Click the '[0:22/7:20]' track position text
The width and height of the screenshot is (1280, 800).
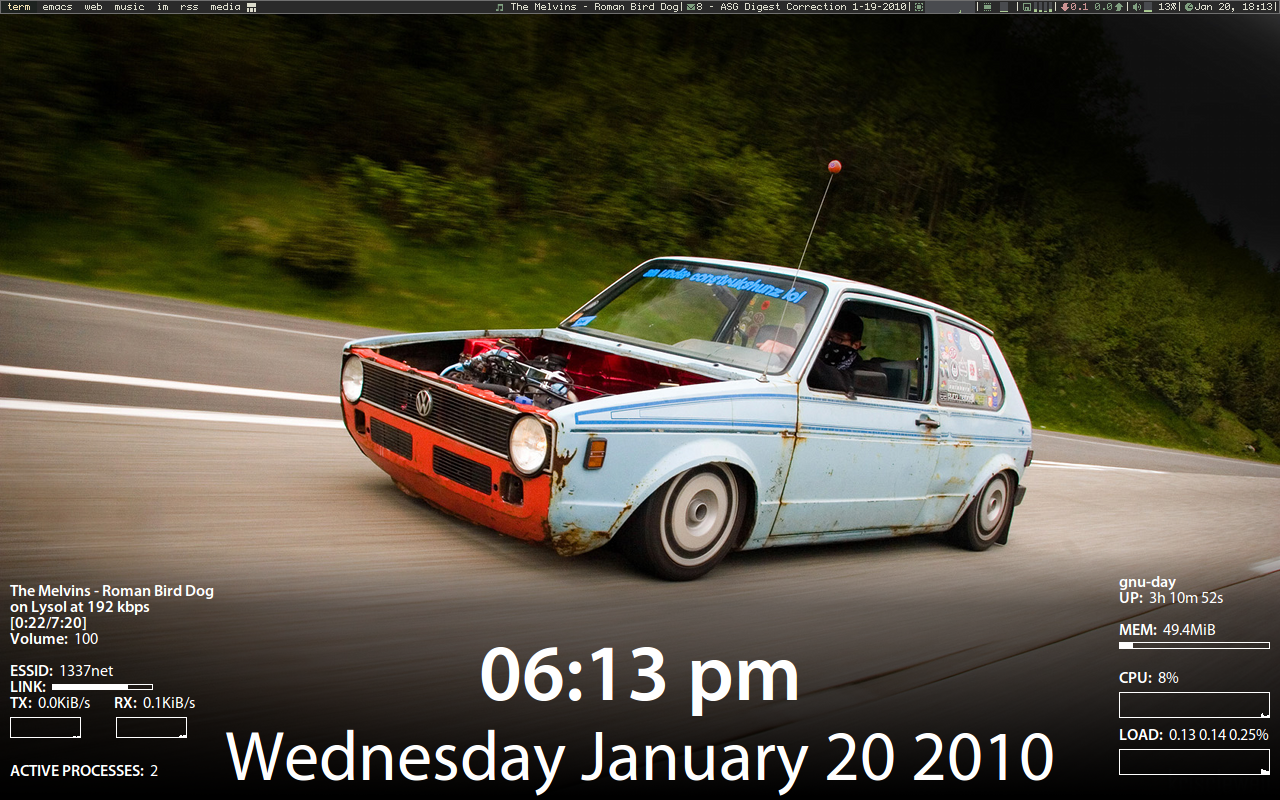pos(49,623)
